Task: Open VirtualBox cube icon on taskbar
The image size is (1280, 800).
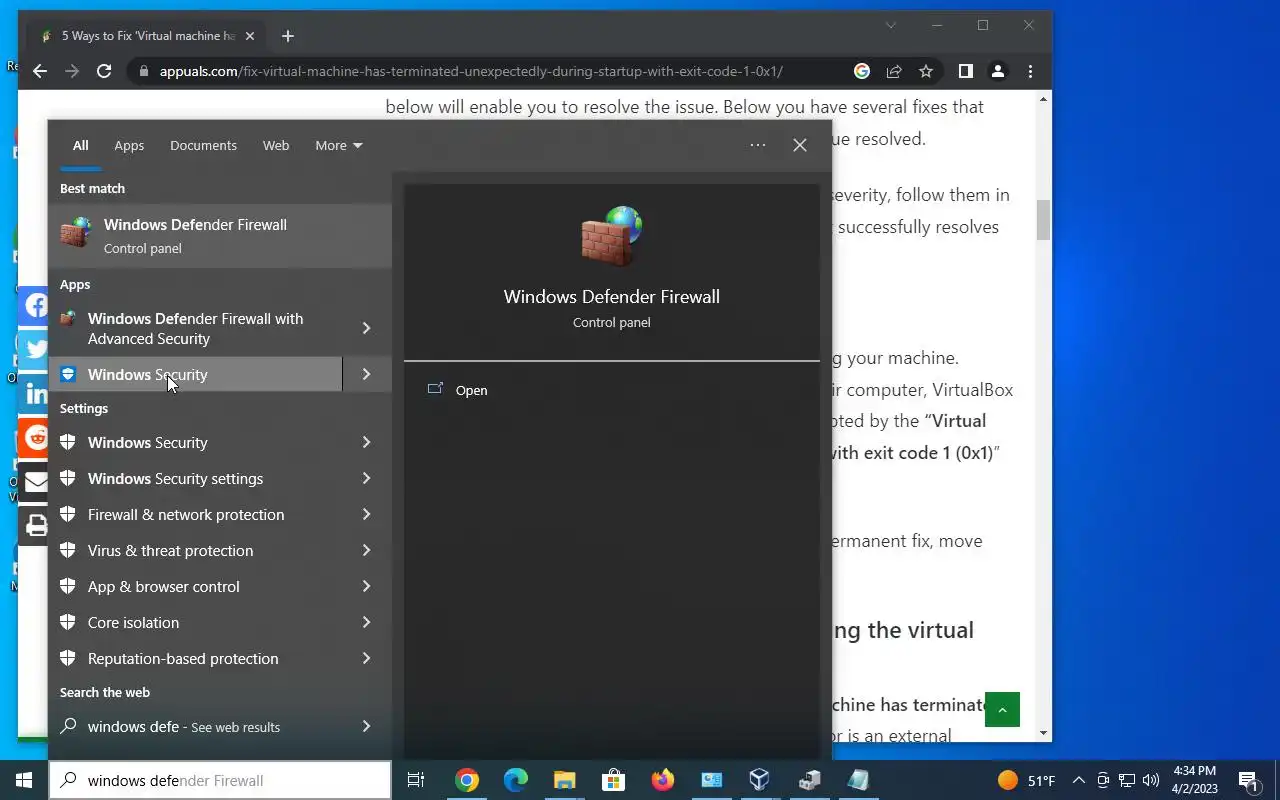Action: click(x=760, y=780)
